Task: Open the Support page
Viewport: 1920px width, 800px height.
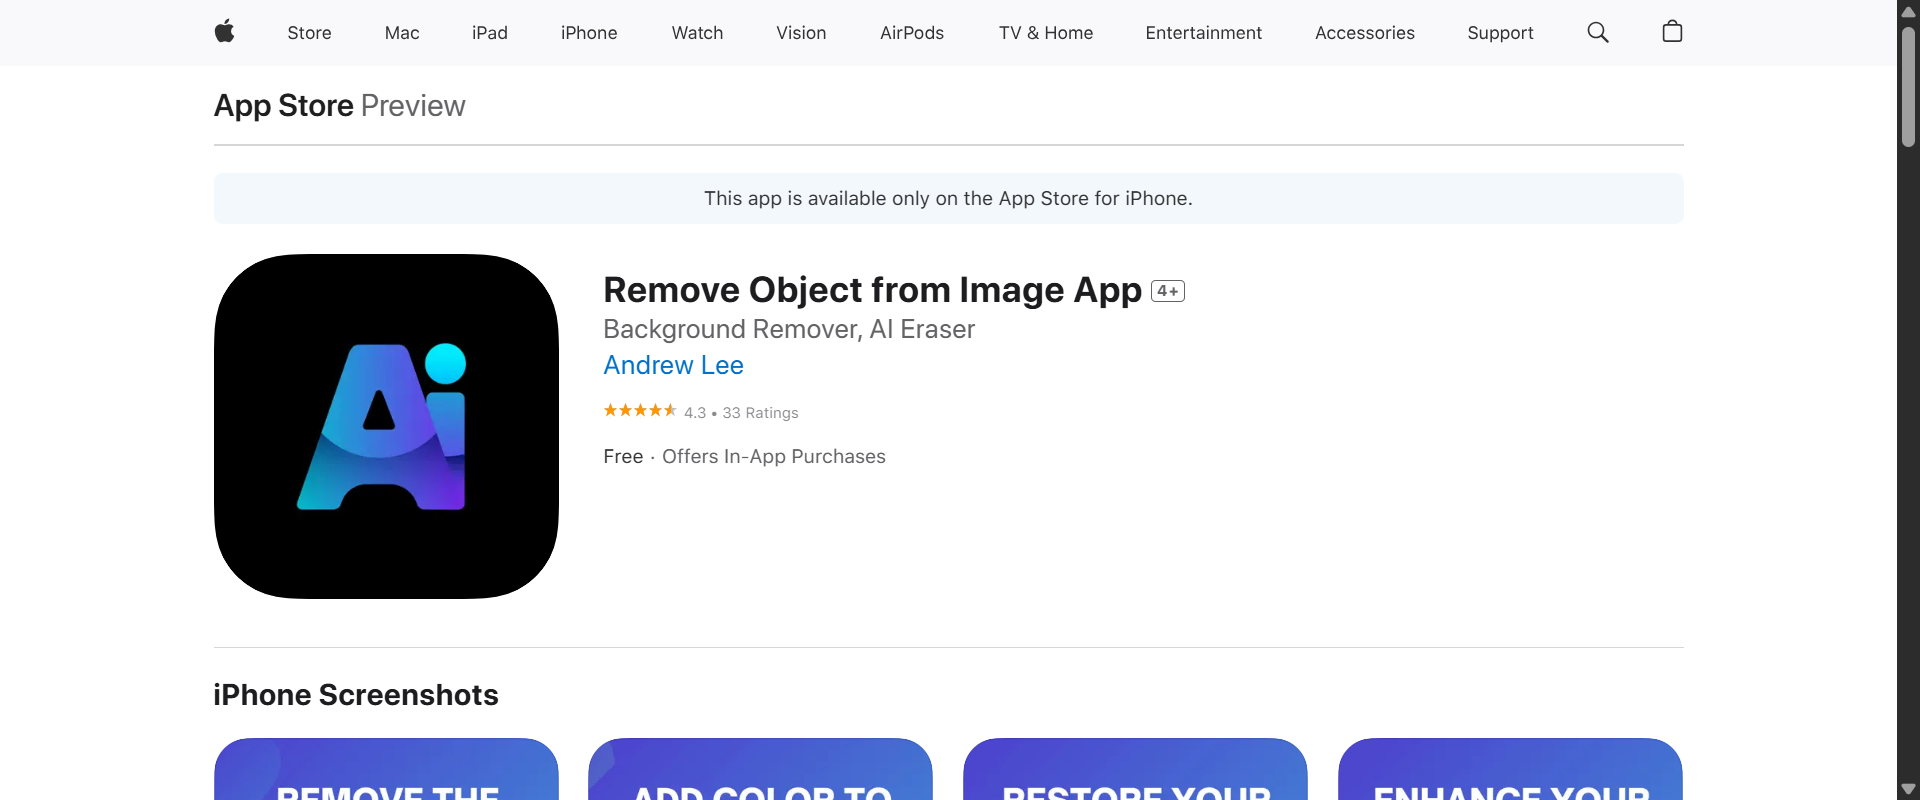Action: [1500, 32]
